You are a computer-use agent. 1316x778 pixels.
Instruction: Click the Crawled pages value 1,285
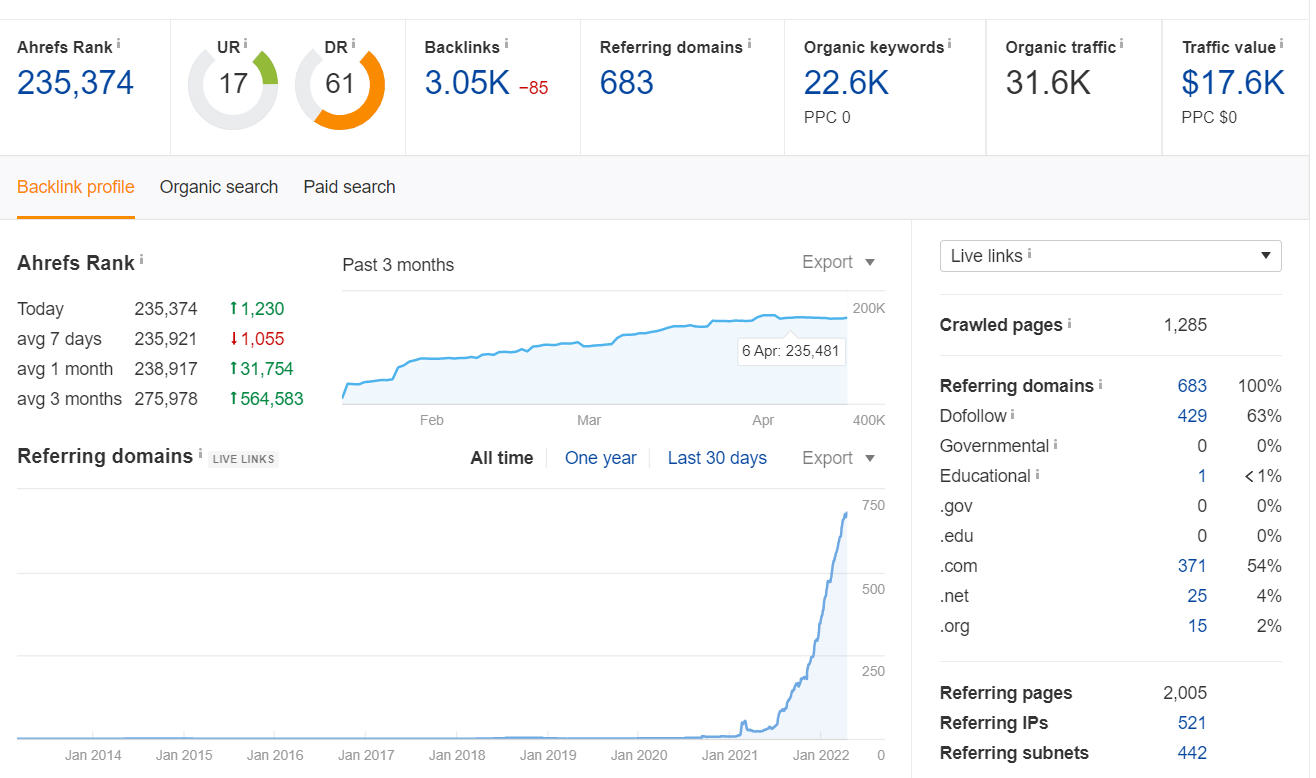tap(1185, 325)
